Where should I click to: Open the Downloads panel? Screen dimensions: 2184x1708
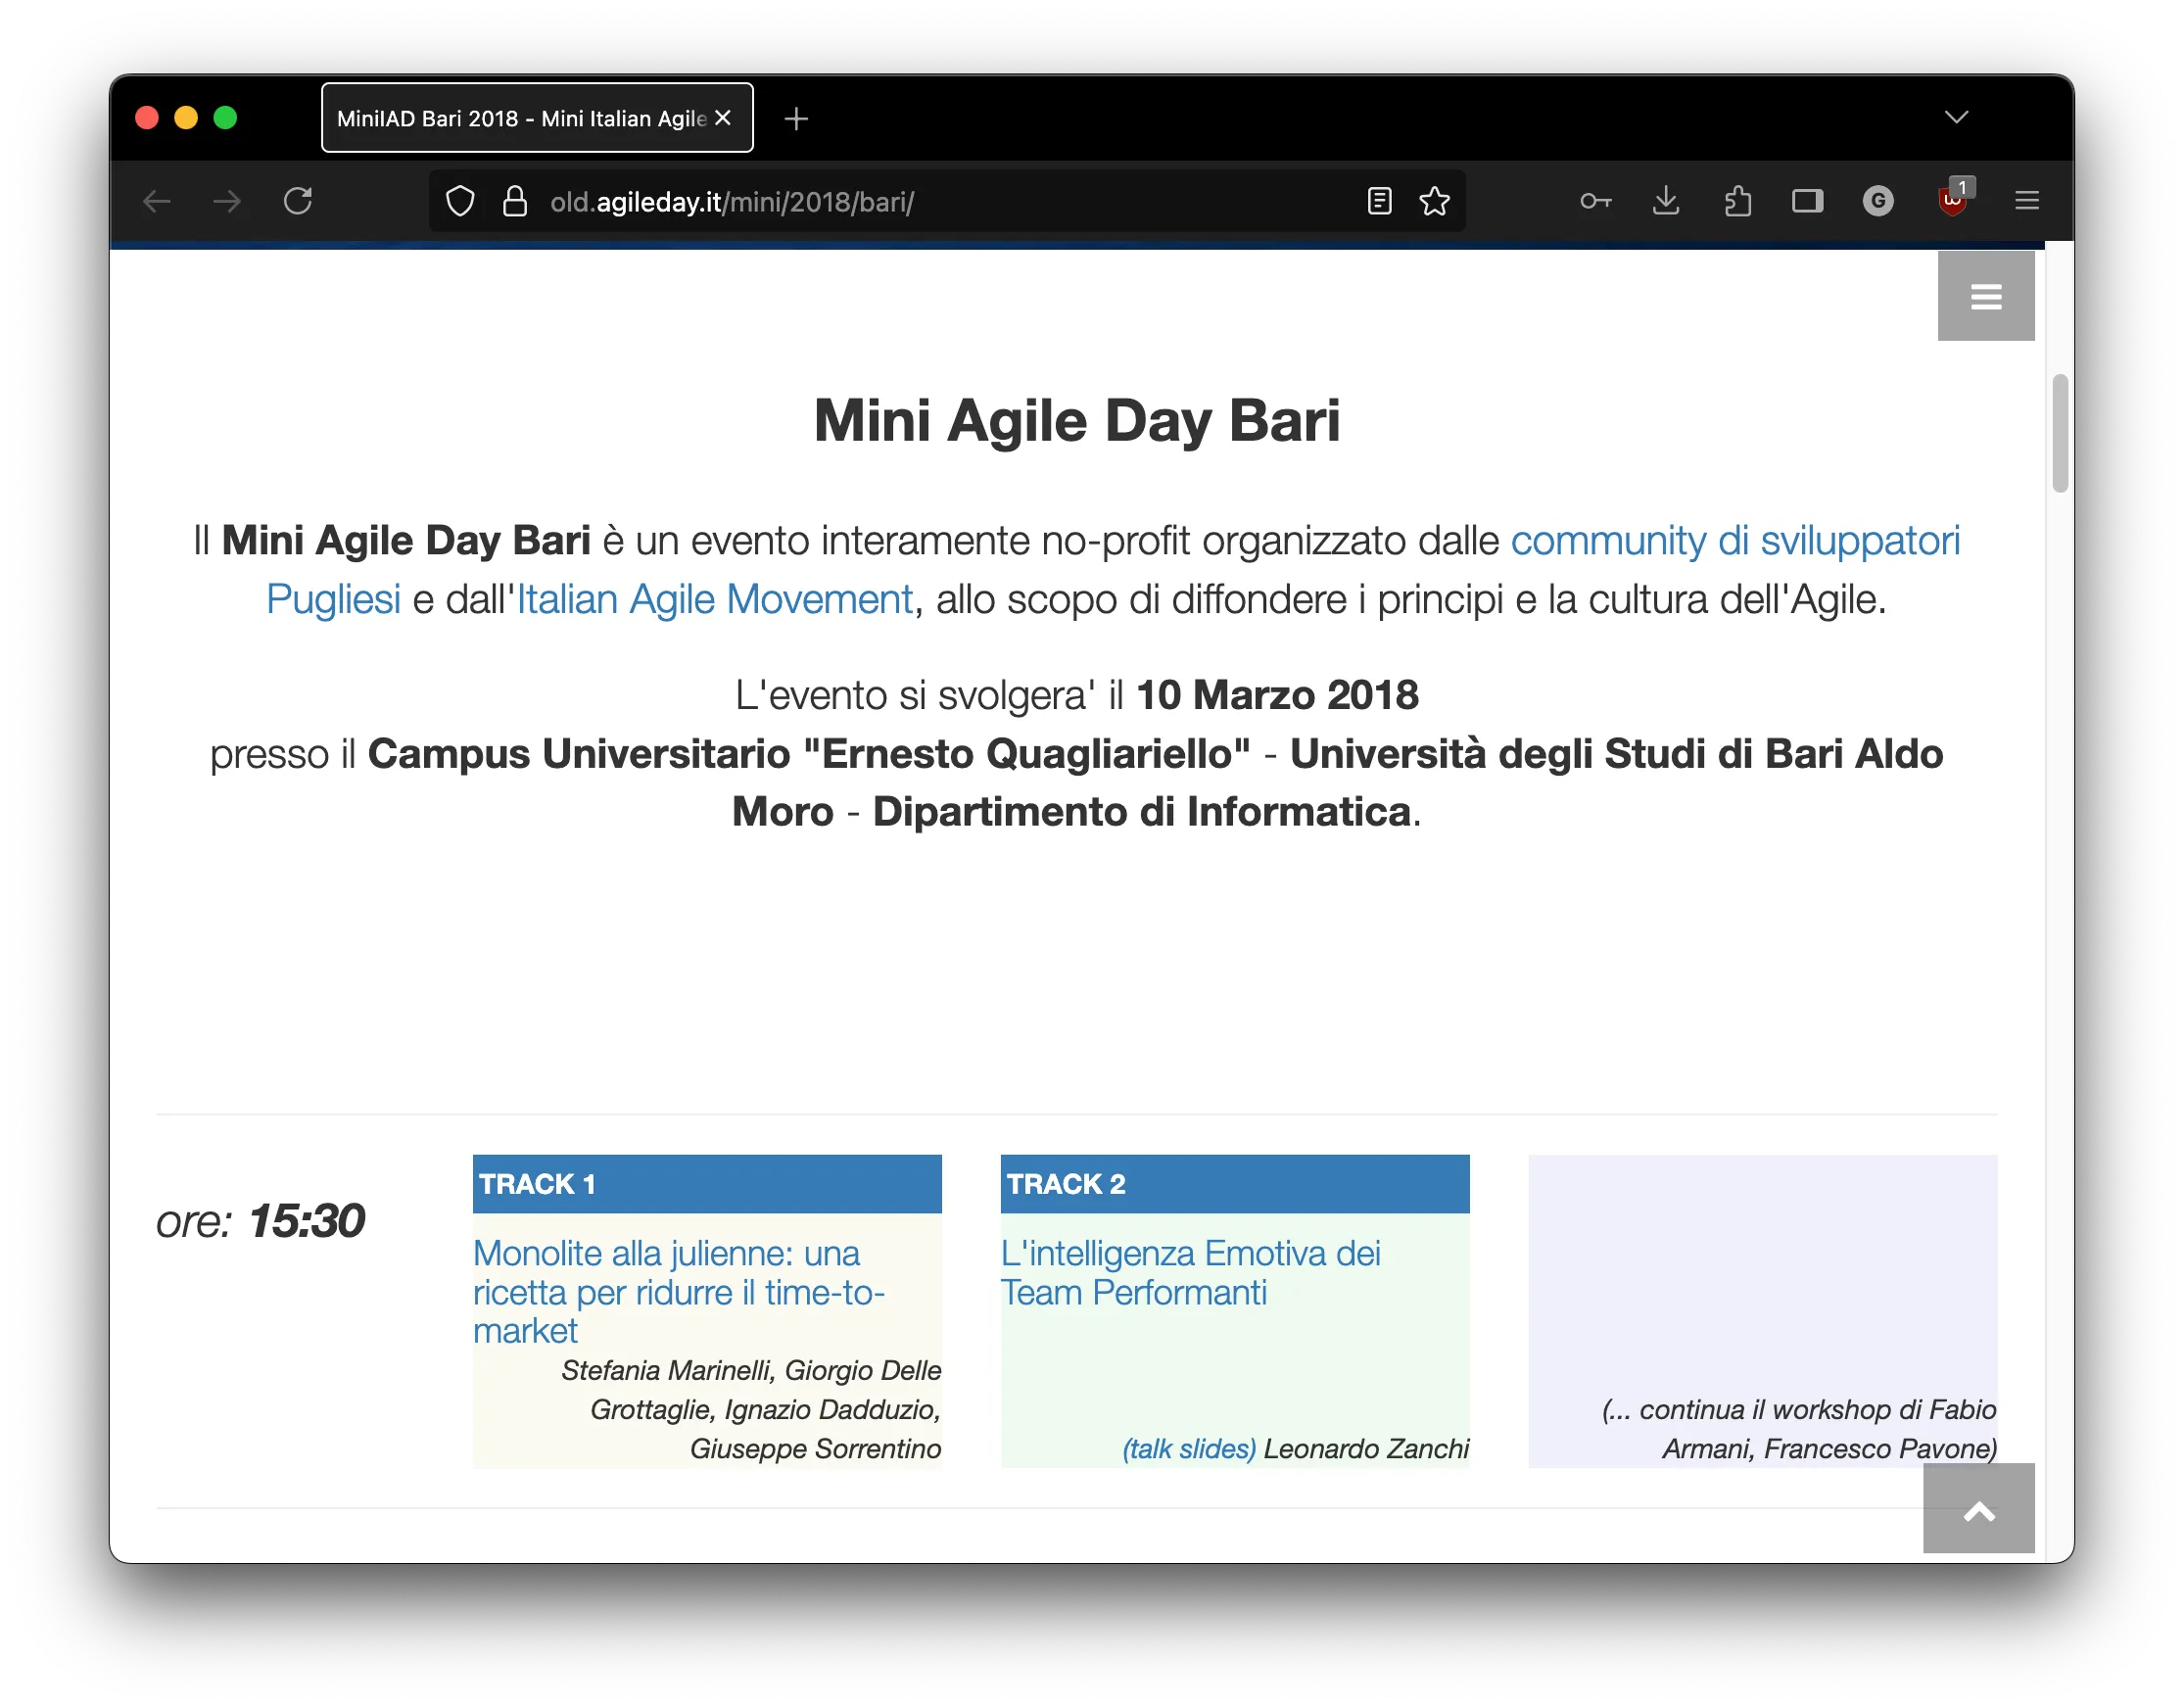pyautogui.click(x=1666, y=201)
